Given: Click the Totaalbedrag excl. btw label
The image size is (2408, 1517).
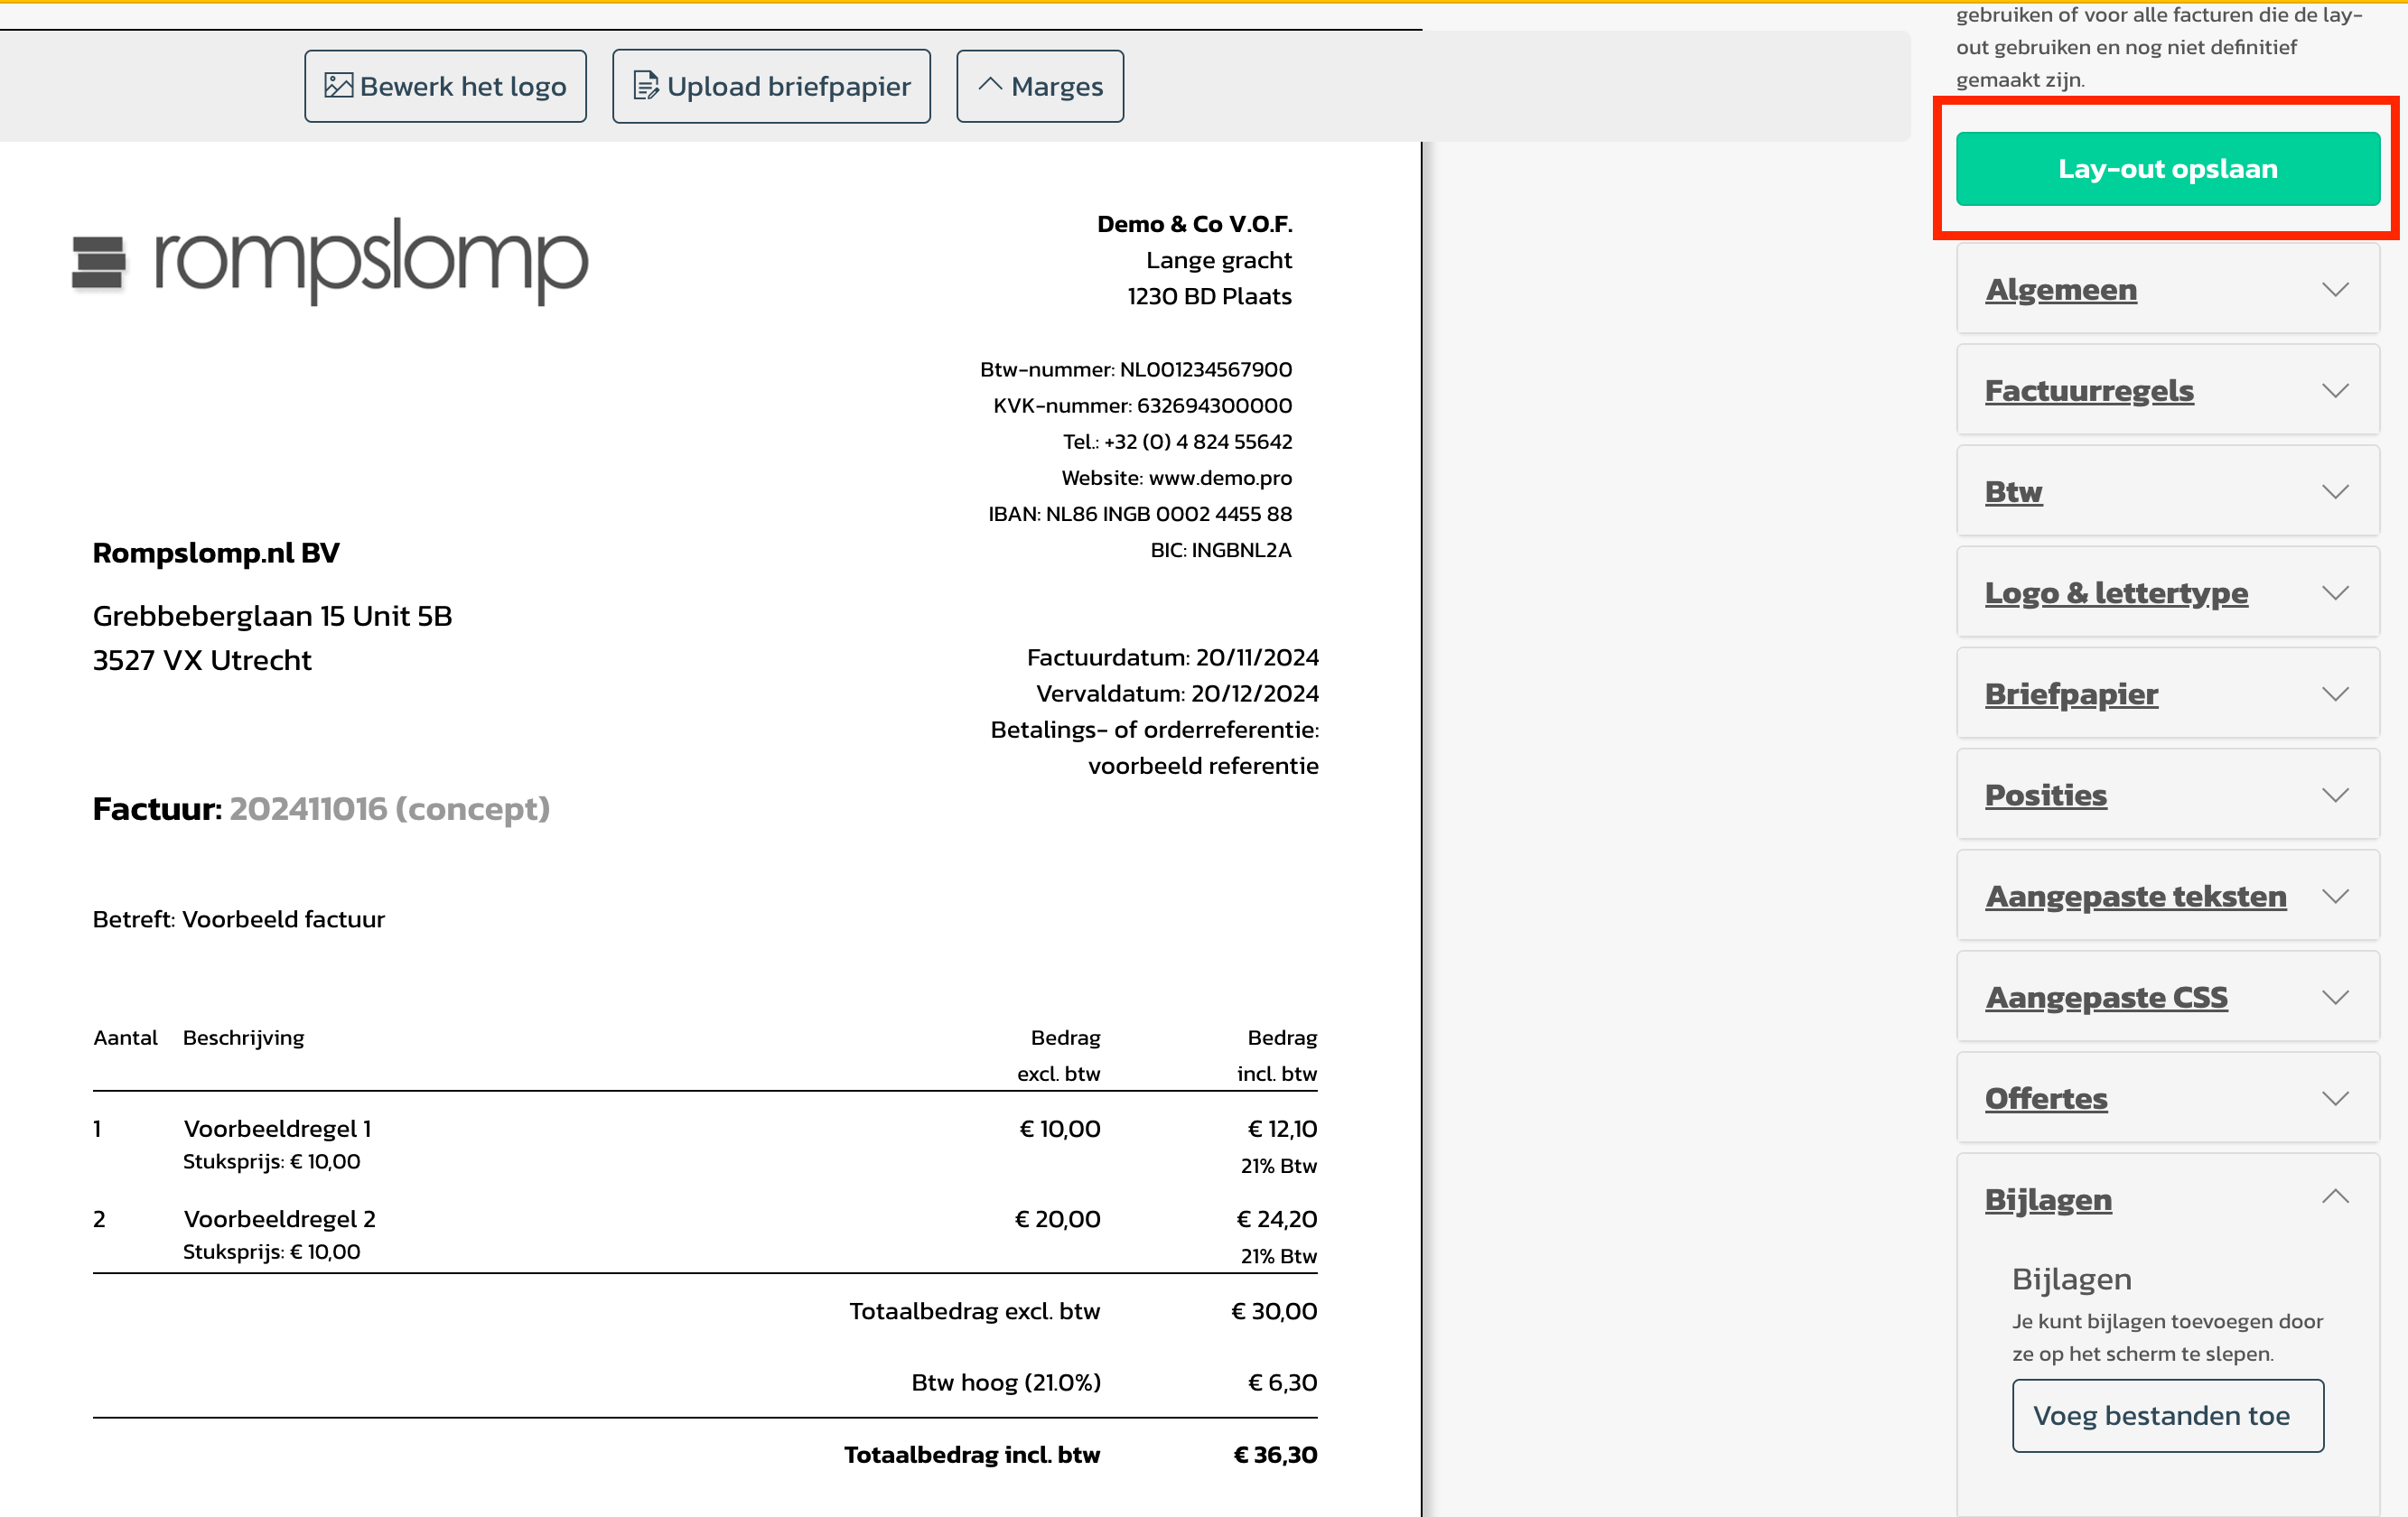Looking at the screenshot, I should [x=974, y=1310].
